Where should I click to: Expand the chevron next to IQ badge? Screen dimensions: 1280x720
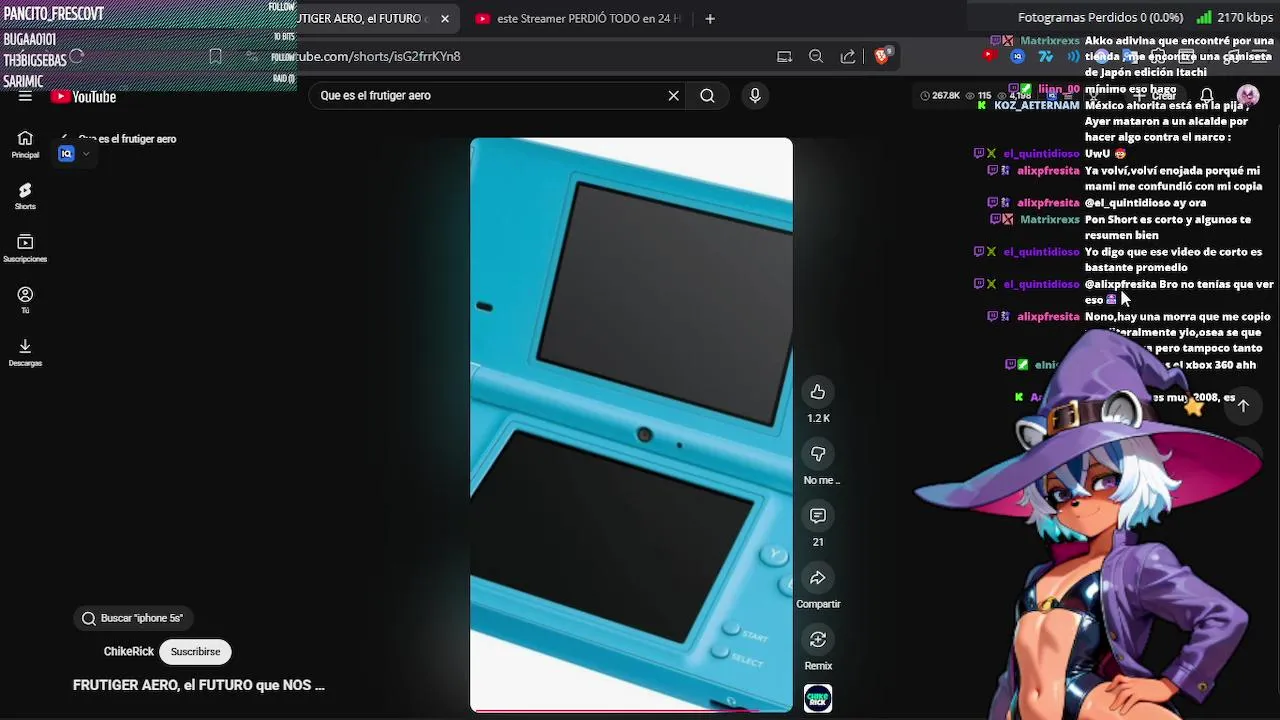click(x=86, y=154)
